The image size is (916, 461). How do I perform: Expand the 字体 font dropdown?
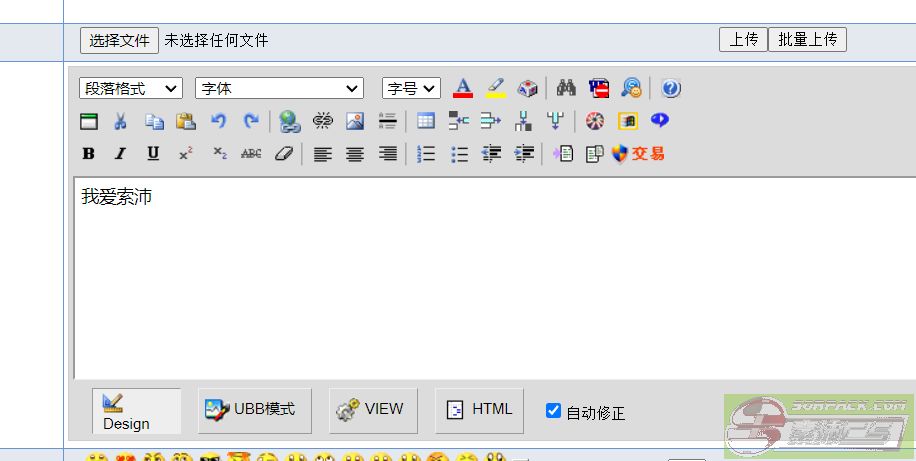click(x=279, y=88)
